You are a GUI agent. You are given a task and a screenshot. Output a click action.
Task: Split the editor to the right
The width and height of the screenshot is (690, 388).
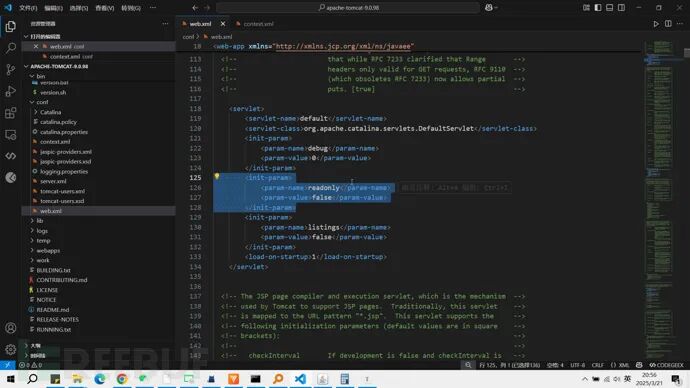point(668,24)
